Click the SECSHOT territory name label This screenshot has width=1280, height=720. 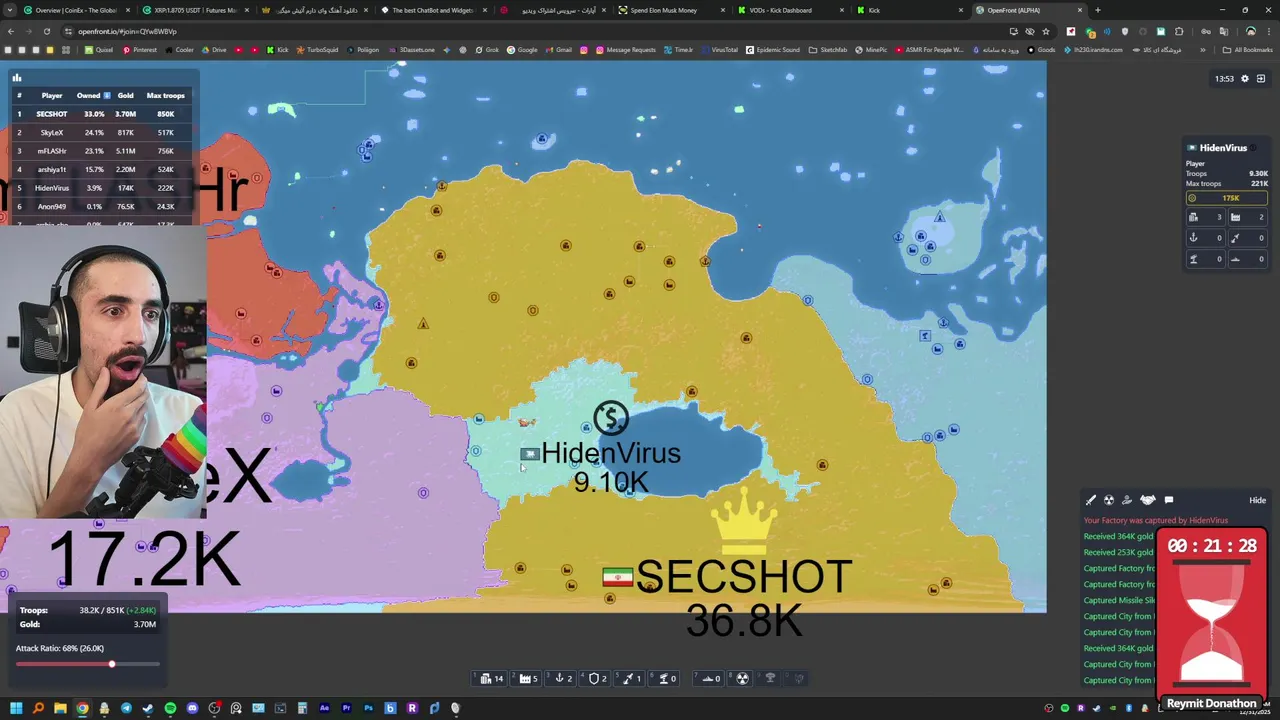tap(743, 577)
